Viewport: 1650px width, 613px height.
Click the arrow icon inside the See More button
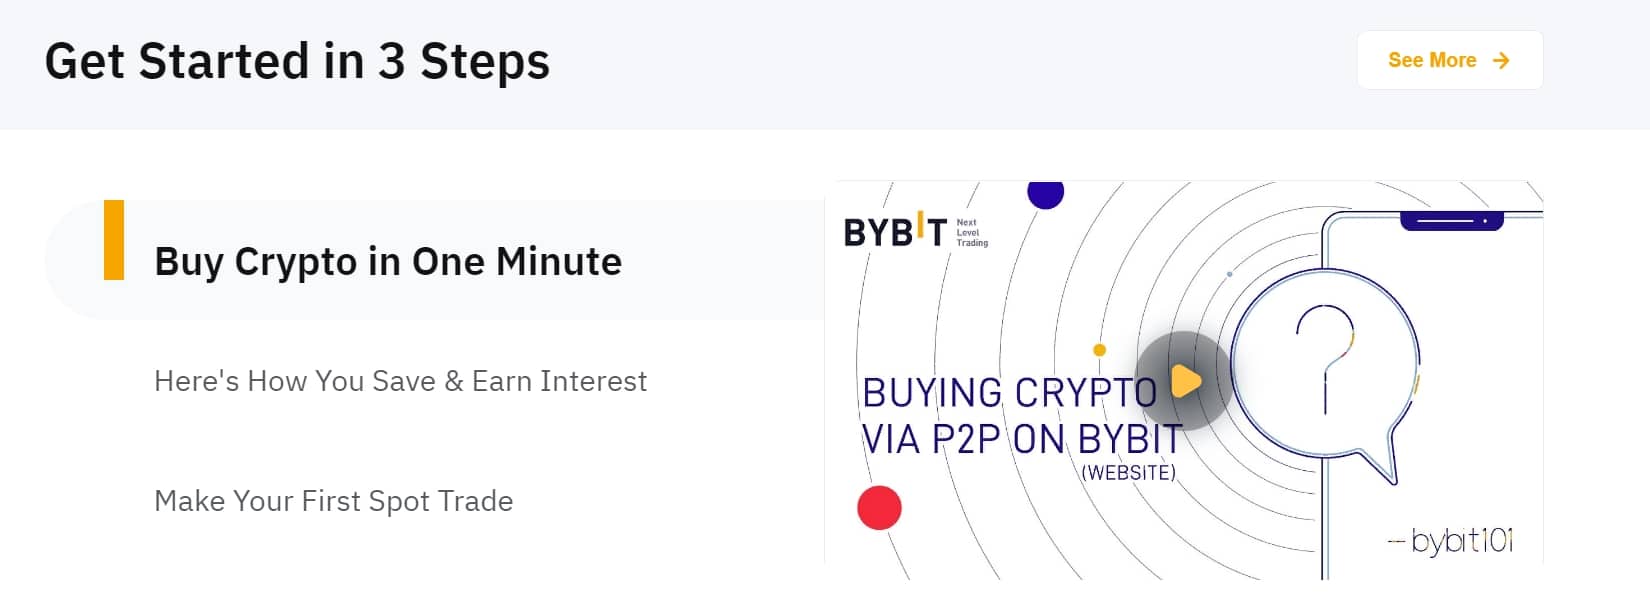coord(1499,60)
